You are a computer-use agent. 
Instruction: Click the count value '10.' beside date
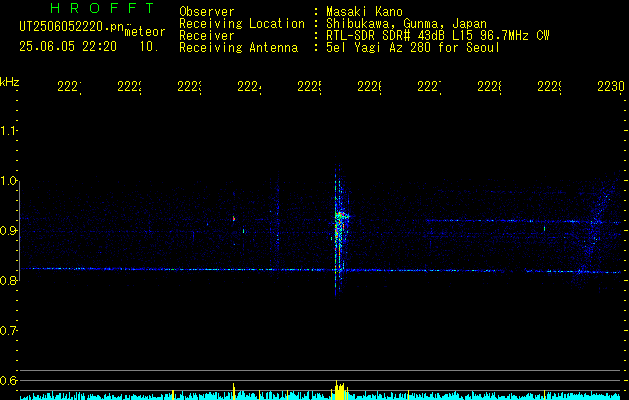point(149,47)
